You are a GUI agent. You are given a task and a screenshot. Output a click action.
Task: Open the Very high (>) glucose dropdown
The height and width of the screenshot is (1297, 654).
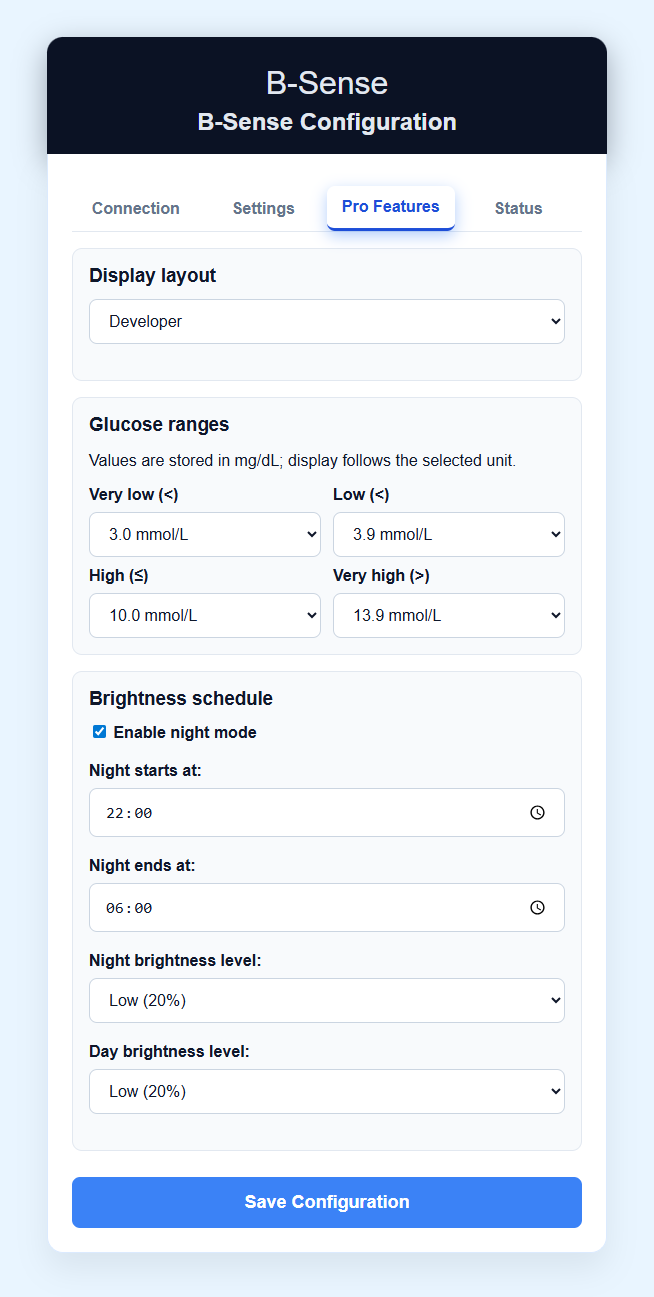[x=448, y=615]
